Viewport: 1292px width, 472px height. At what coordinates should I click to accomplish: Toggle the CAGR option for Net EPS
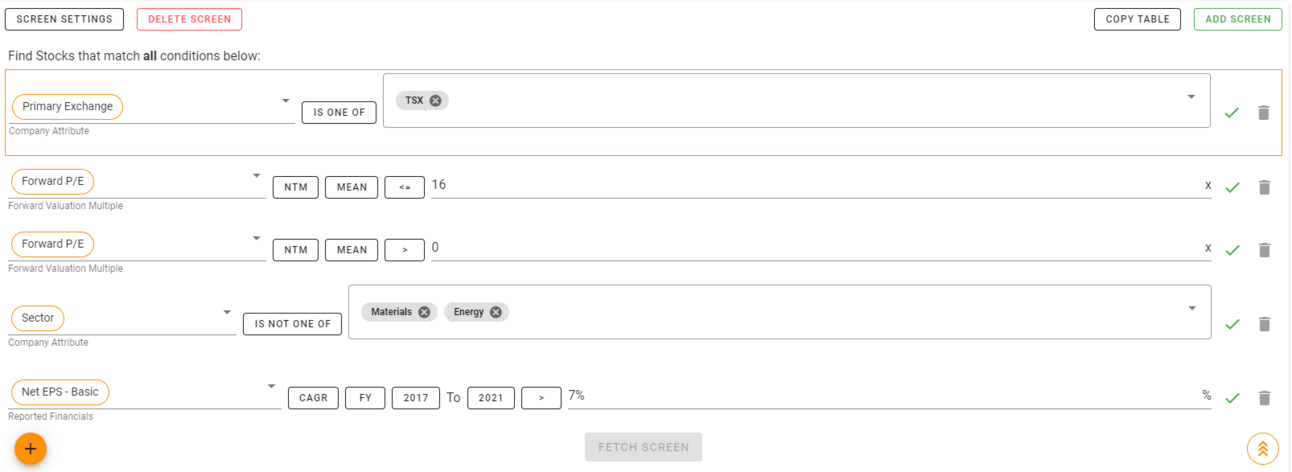point(313,398)
